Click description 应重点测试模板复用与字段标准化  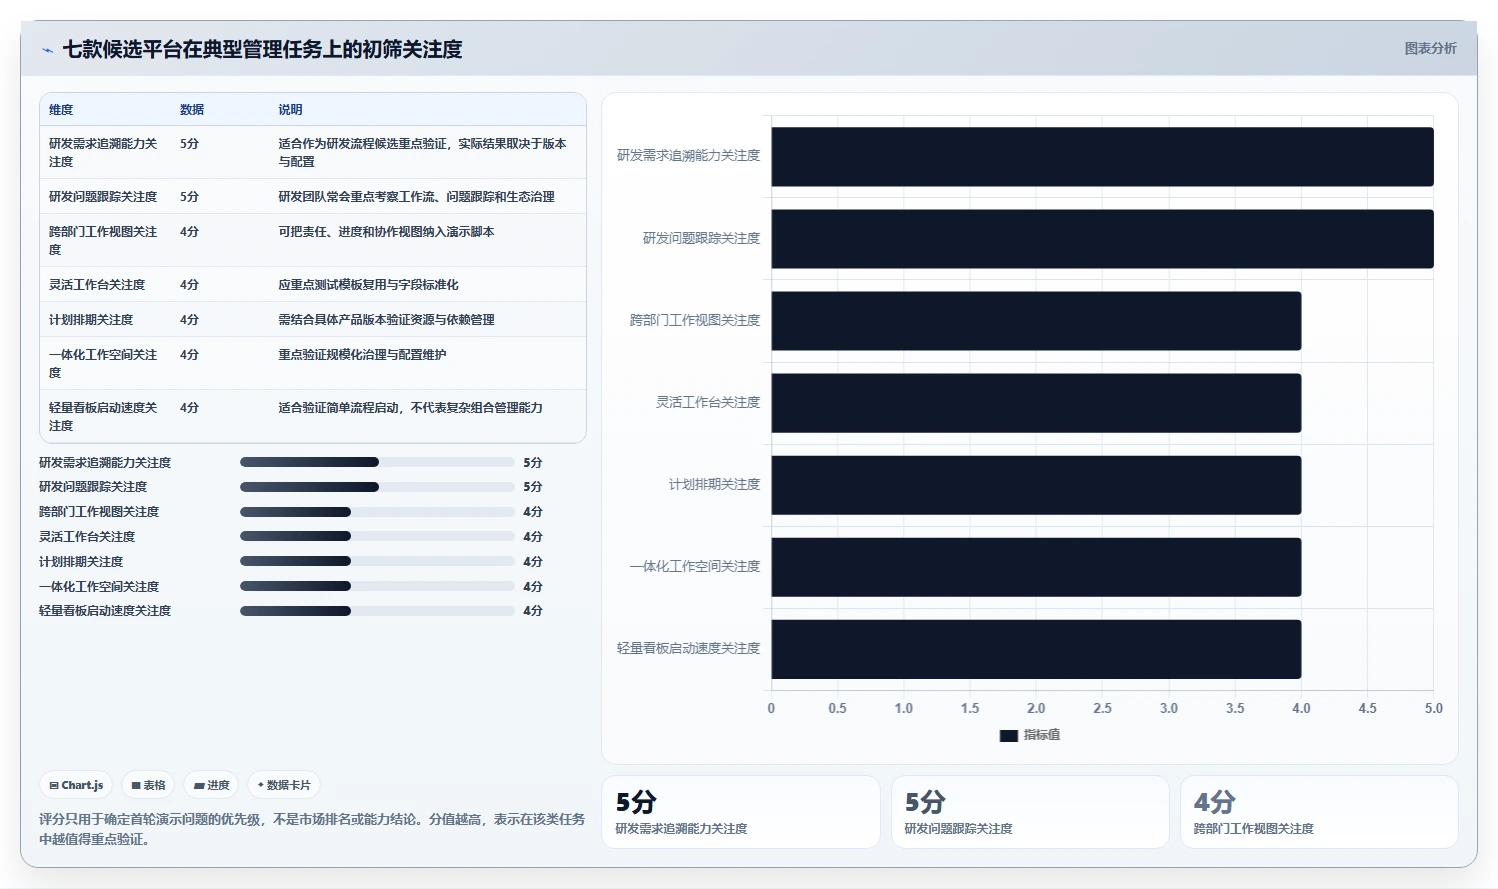[368, 284]
